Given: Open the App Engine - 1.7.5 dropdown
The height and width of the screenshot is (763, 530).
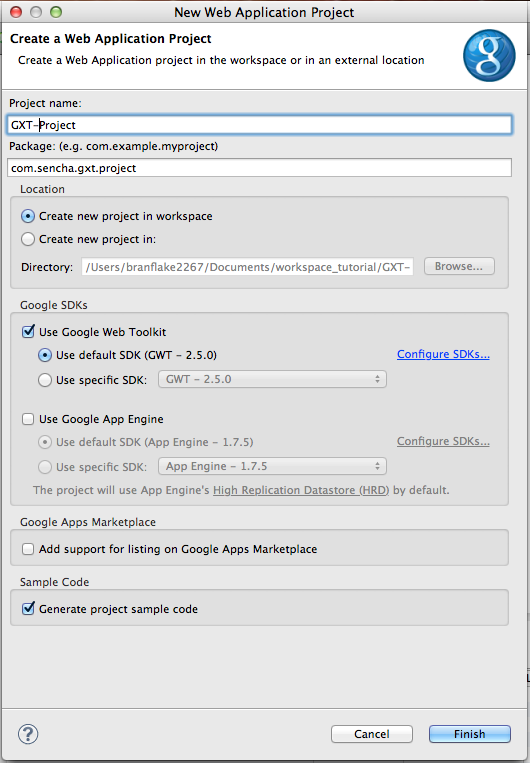Looking at the screenshot, I should tap(273, 466).
